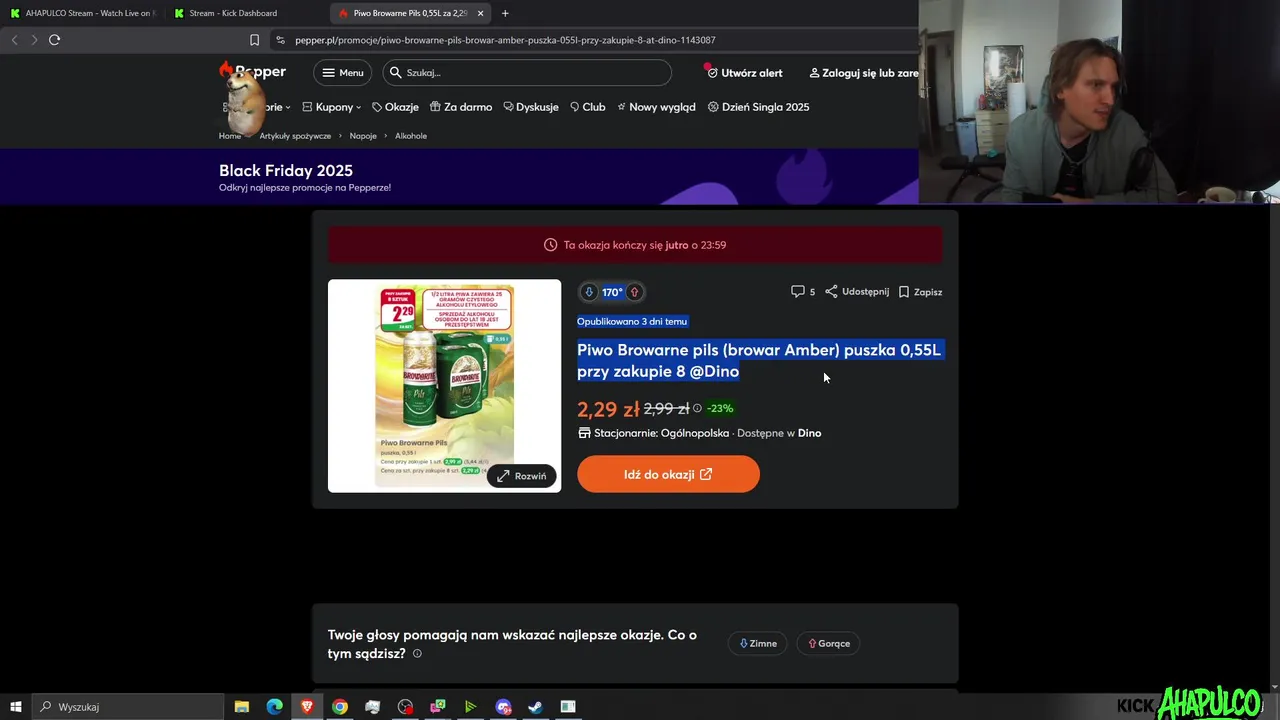The image size is (1280, 720).
Task: Click the Dino store link
Action: [x=809, y=433]
